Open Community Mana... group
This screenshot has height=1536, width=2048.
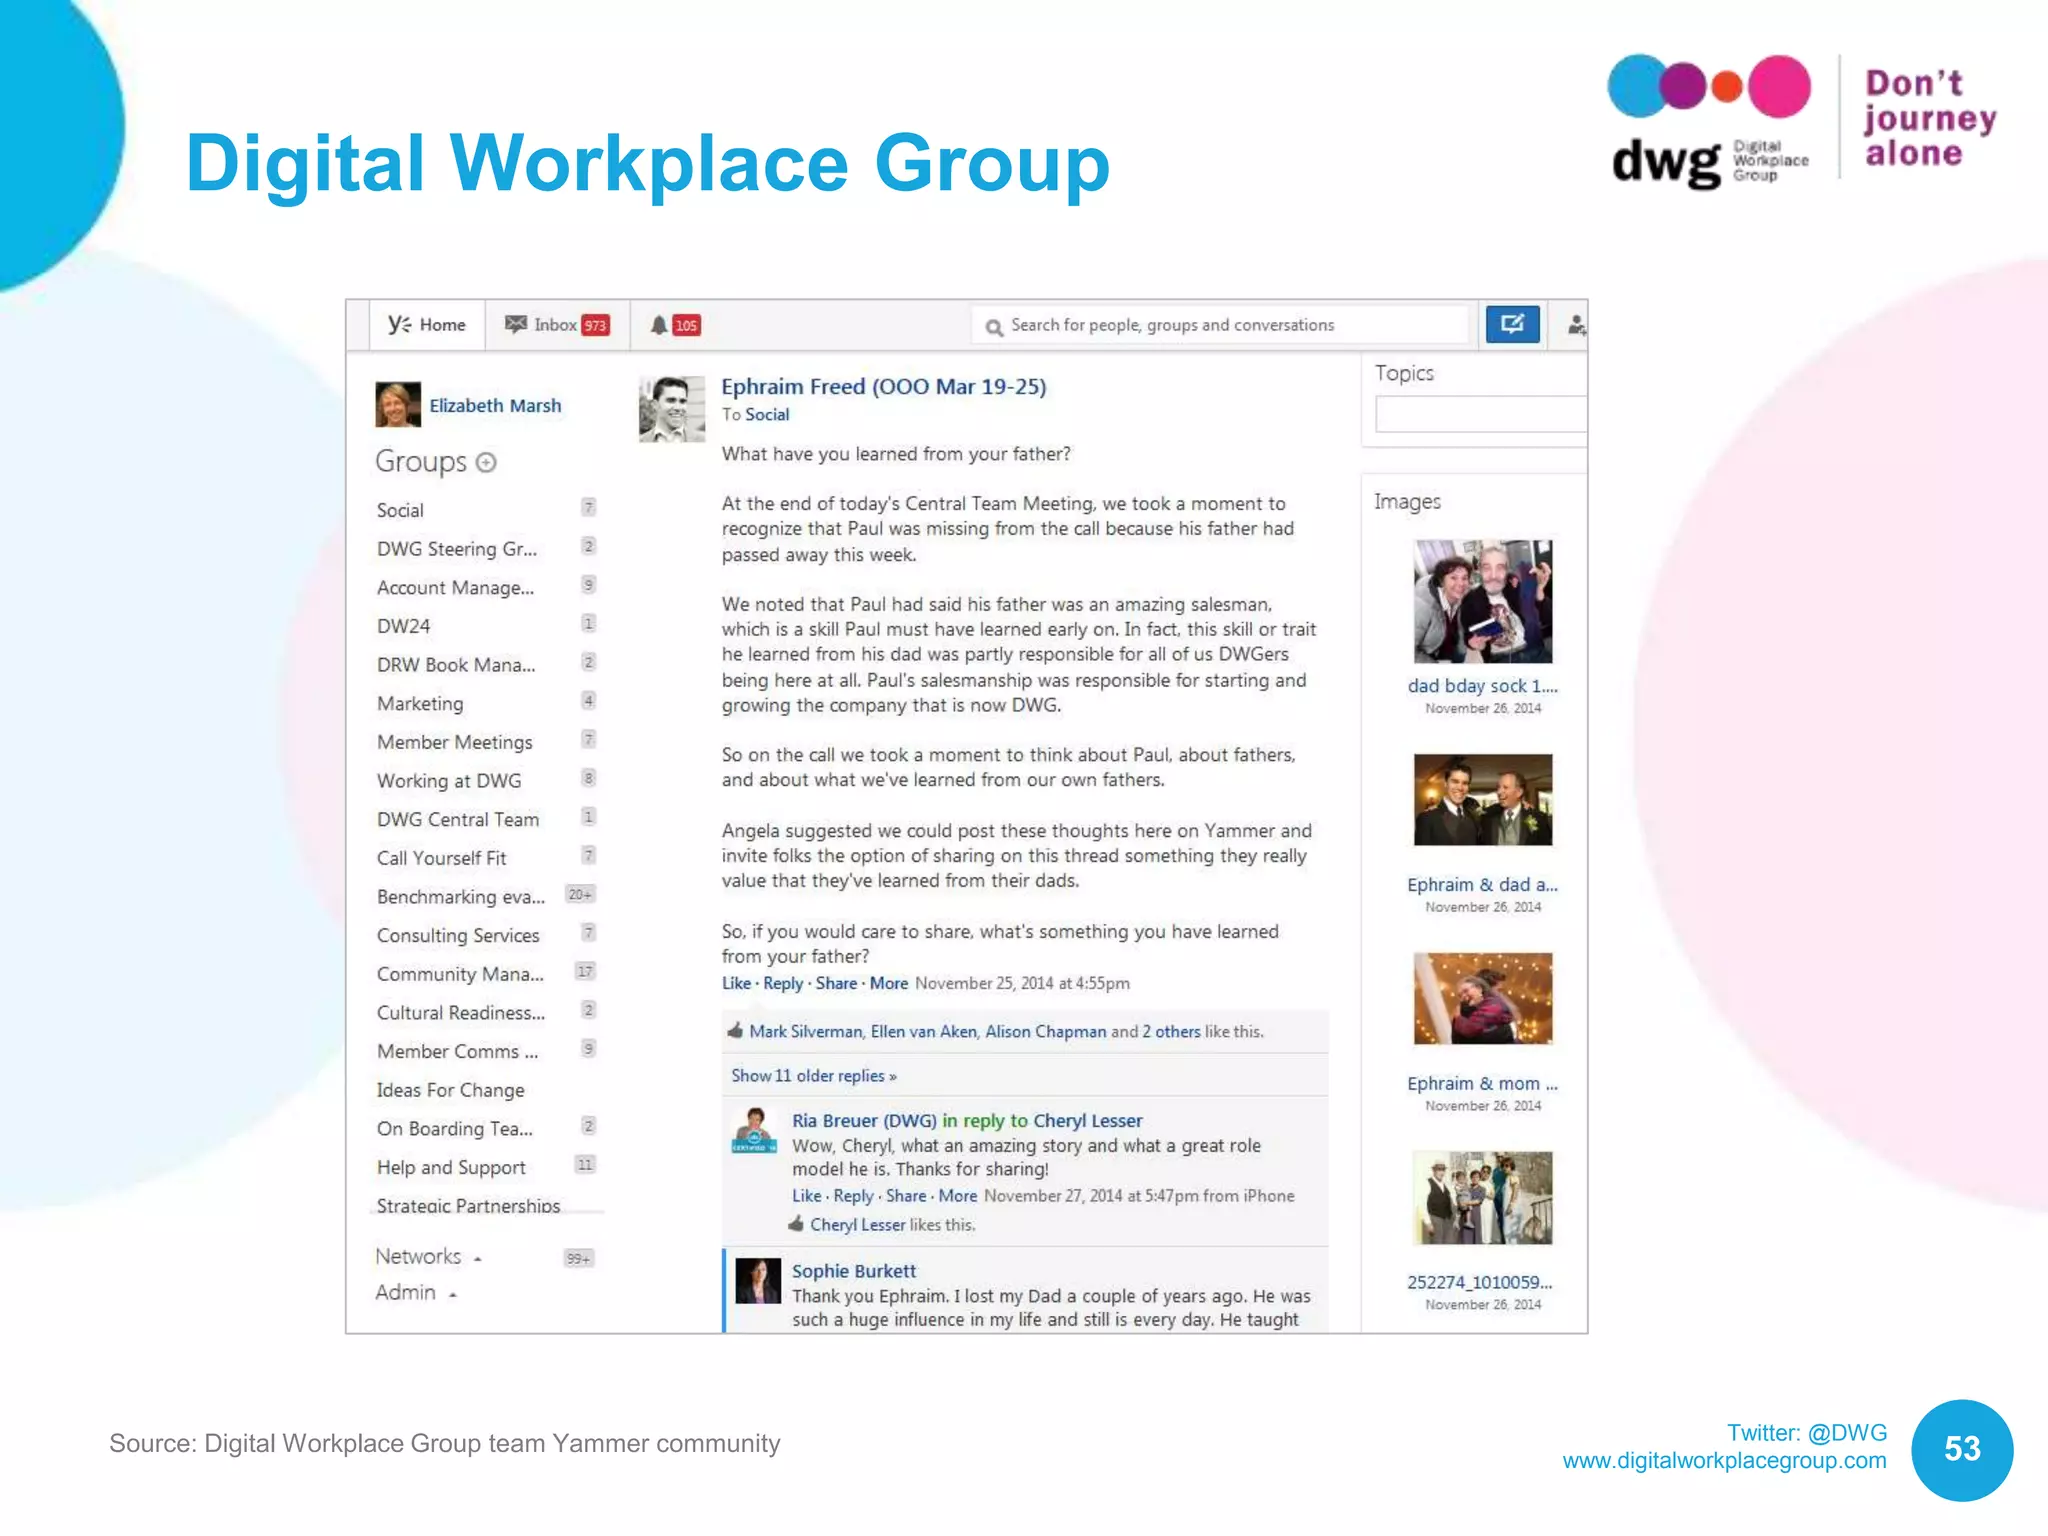point(460,974)
